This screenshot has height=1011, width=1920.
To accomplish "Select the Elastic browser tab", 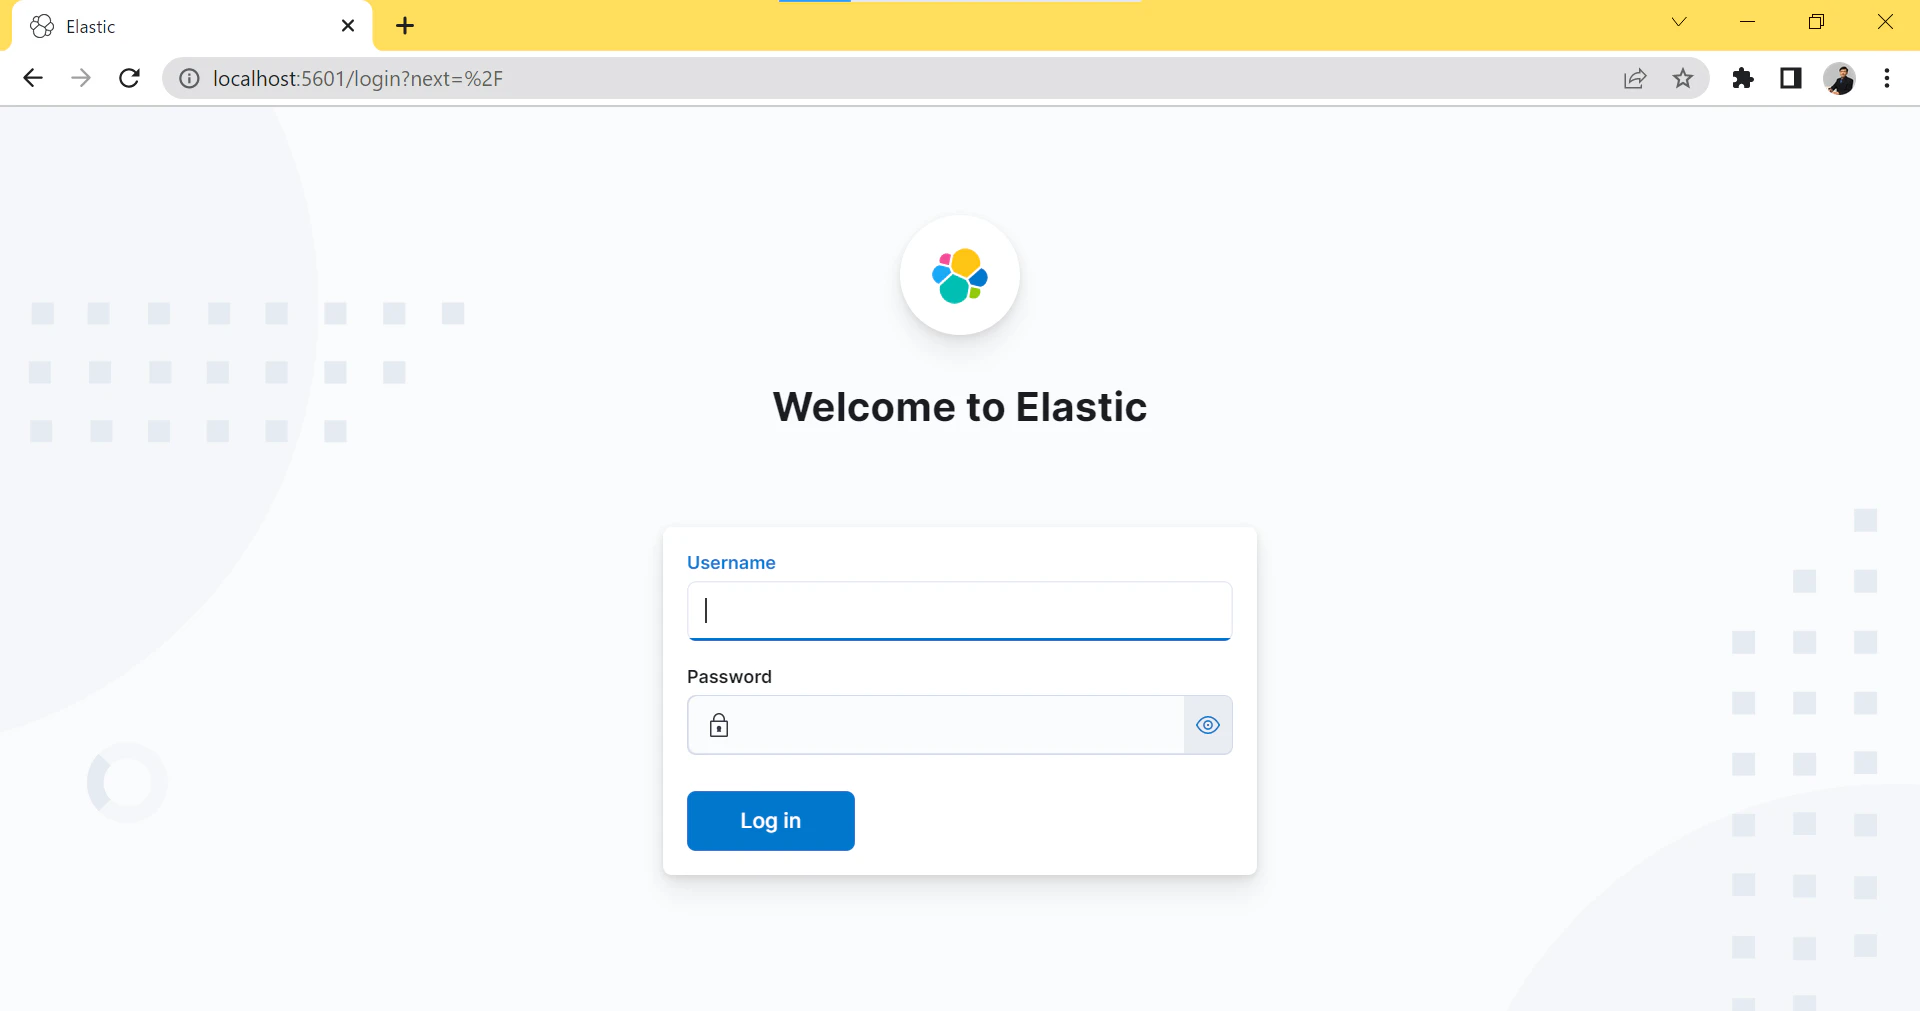I will coord(192,27).
